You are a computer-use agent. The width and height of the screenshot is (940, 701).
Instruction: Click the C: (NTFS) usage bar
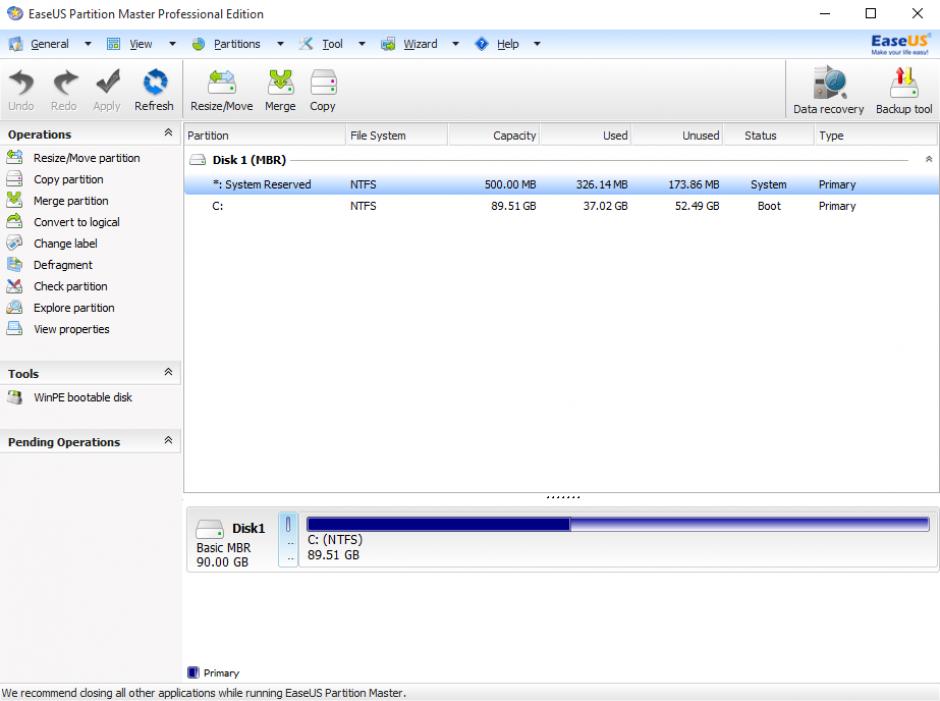tap(617, 524)
